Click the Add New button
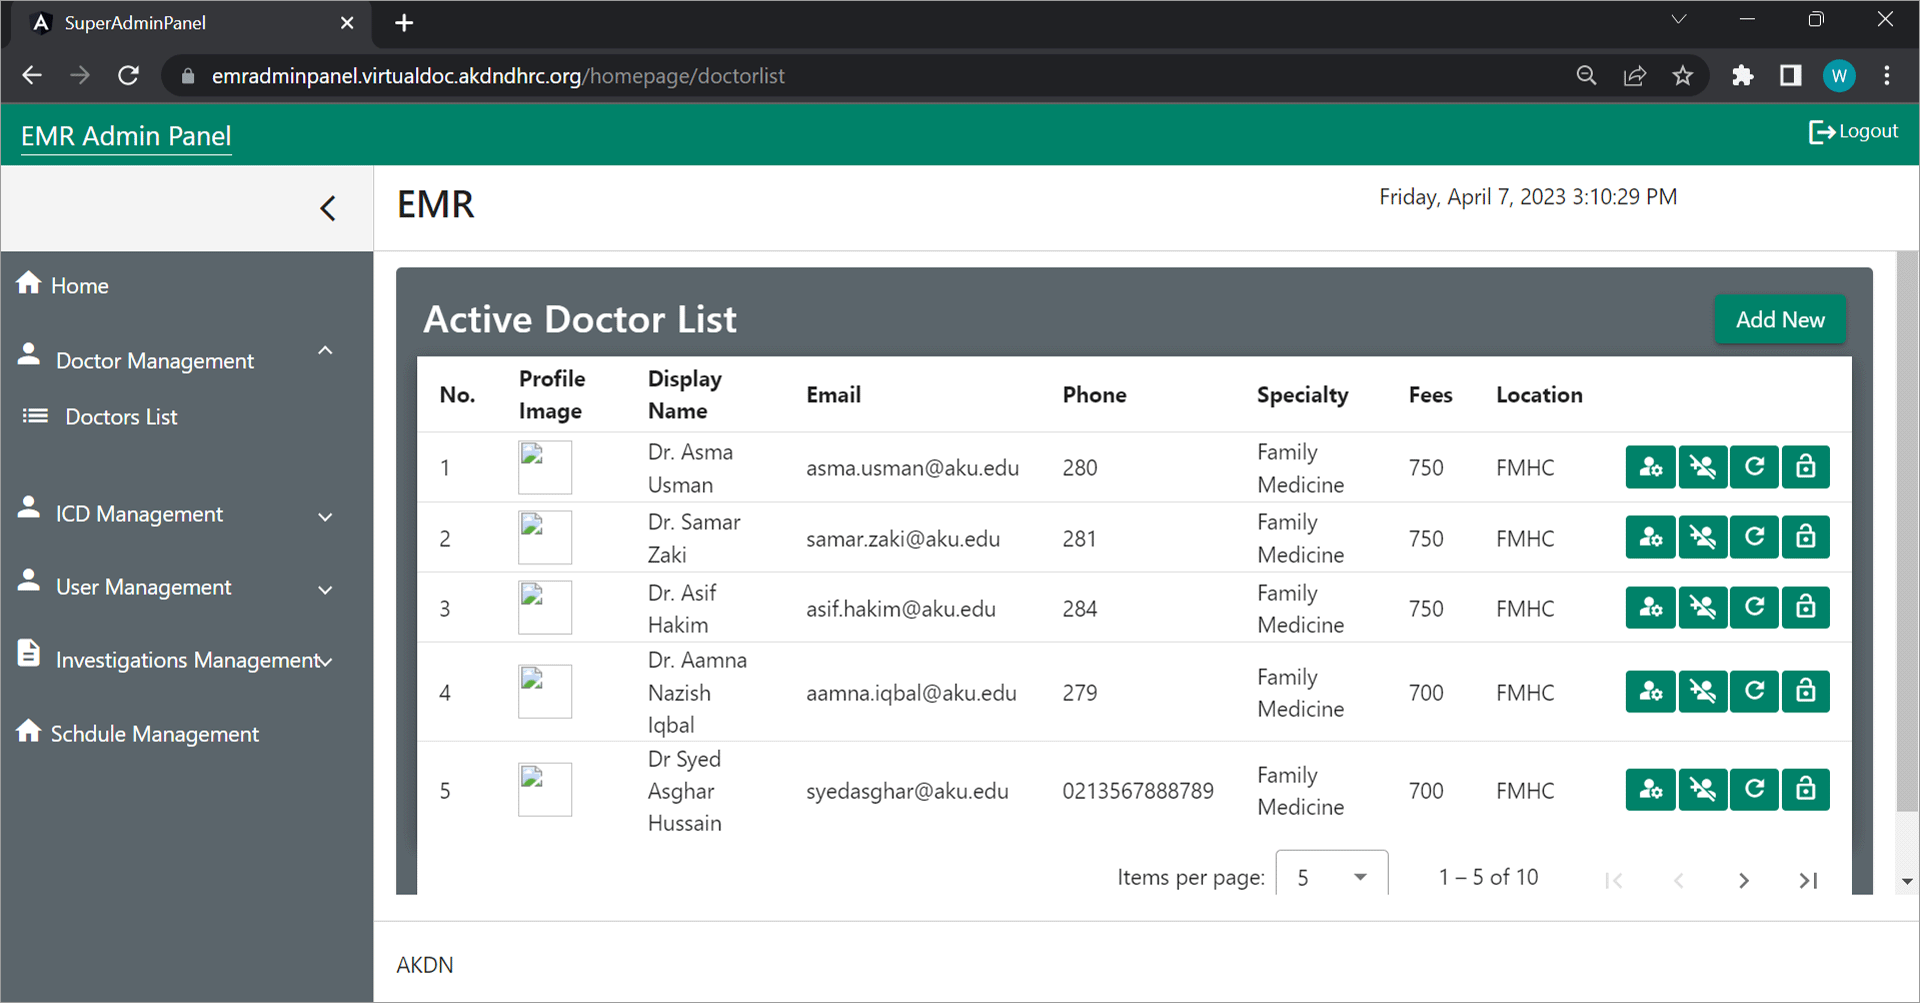 [1780, 319]
